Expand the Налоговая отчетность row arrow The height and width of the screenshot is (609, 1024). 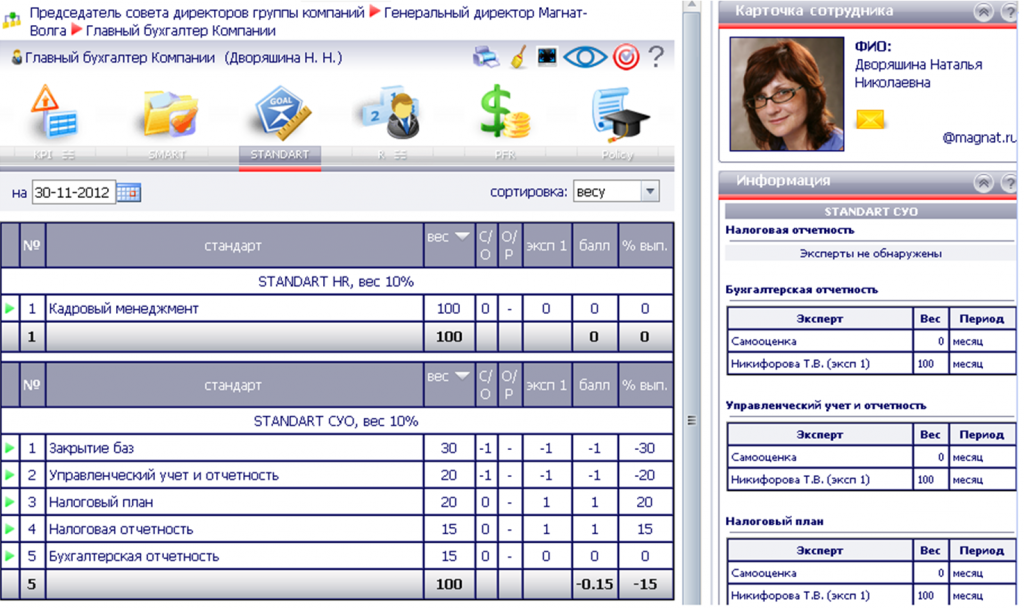click(x=9, y=529)
